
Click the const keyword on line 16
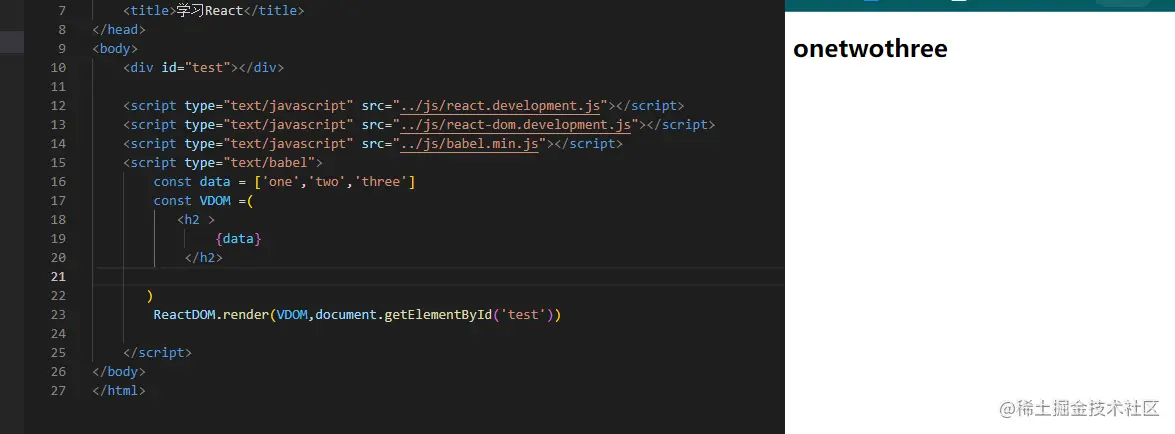click(173, 181)
